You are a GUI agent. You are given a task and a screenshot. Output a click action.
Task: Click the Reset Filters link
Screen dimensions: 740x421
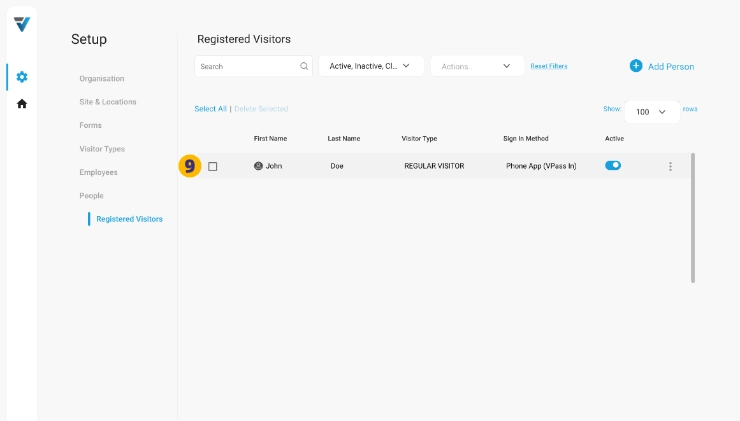548,66
